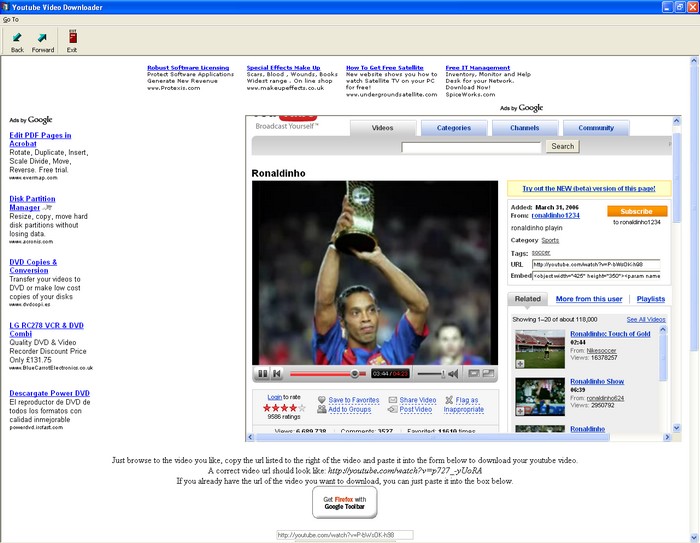This screenshot has height=543, width=700.
Task: Click the third related Ronaldinho video link
Action: pos(588,429)
